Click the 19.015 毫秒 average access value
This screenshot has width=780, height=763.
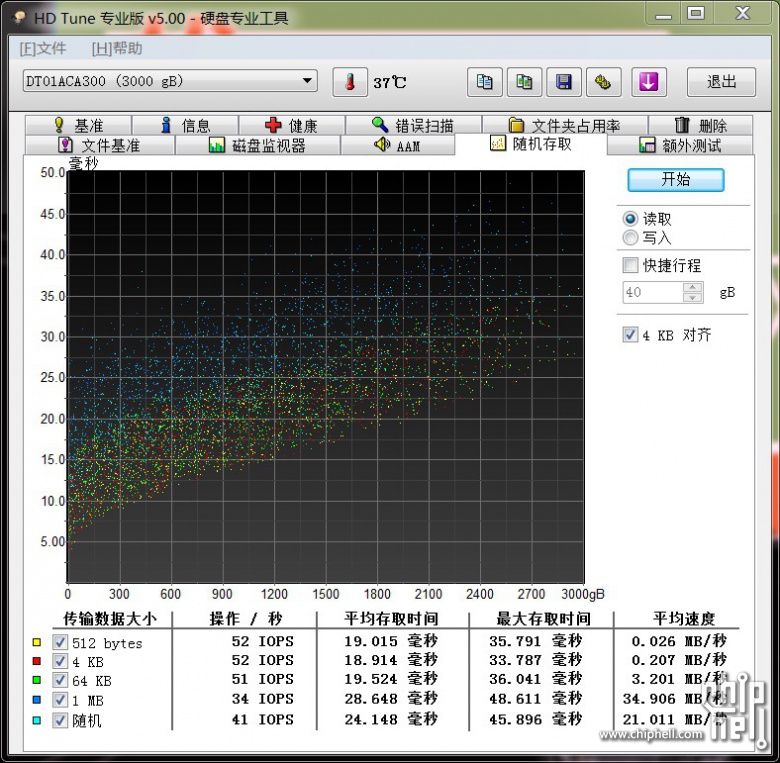coord(391,641)
